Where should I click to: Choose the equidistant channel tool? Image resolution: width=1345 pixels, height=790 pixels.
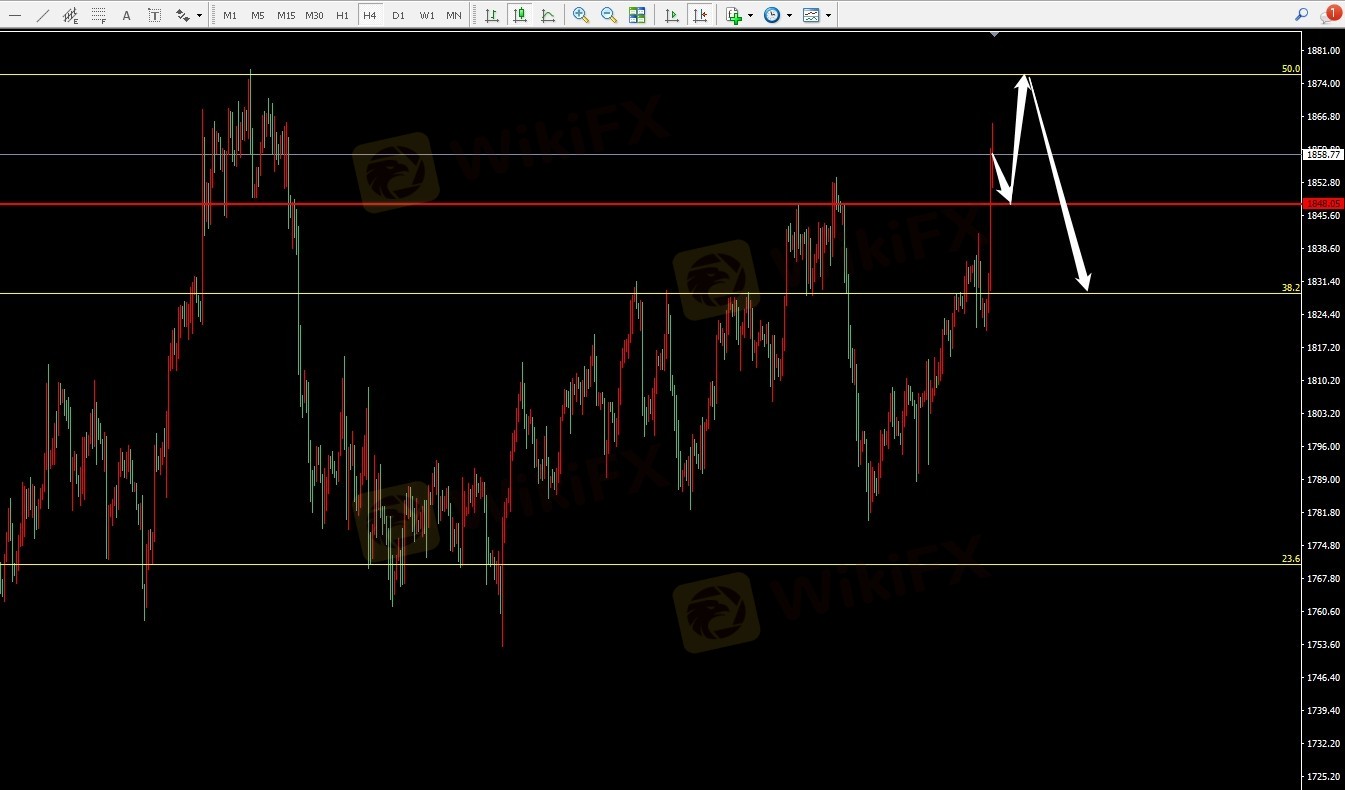[70, 15]
